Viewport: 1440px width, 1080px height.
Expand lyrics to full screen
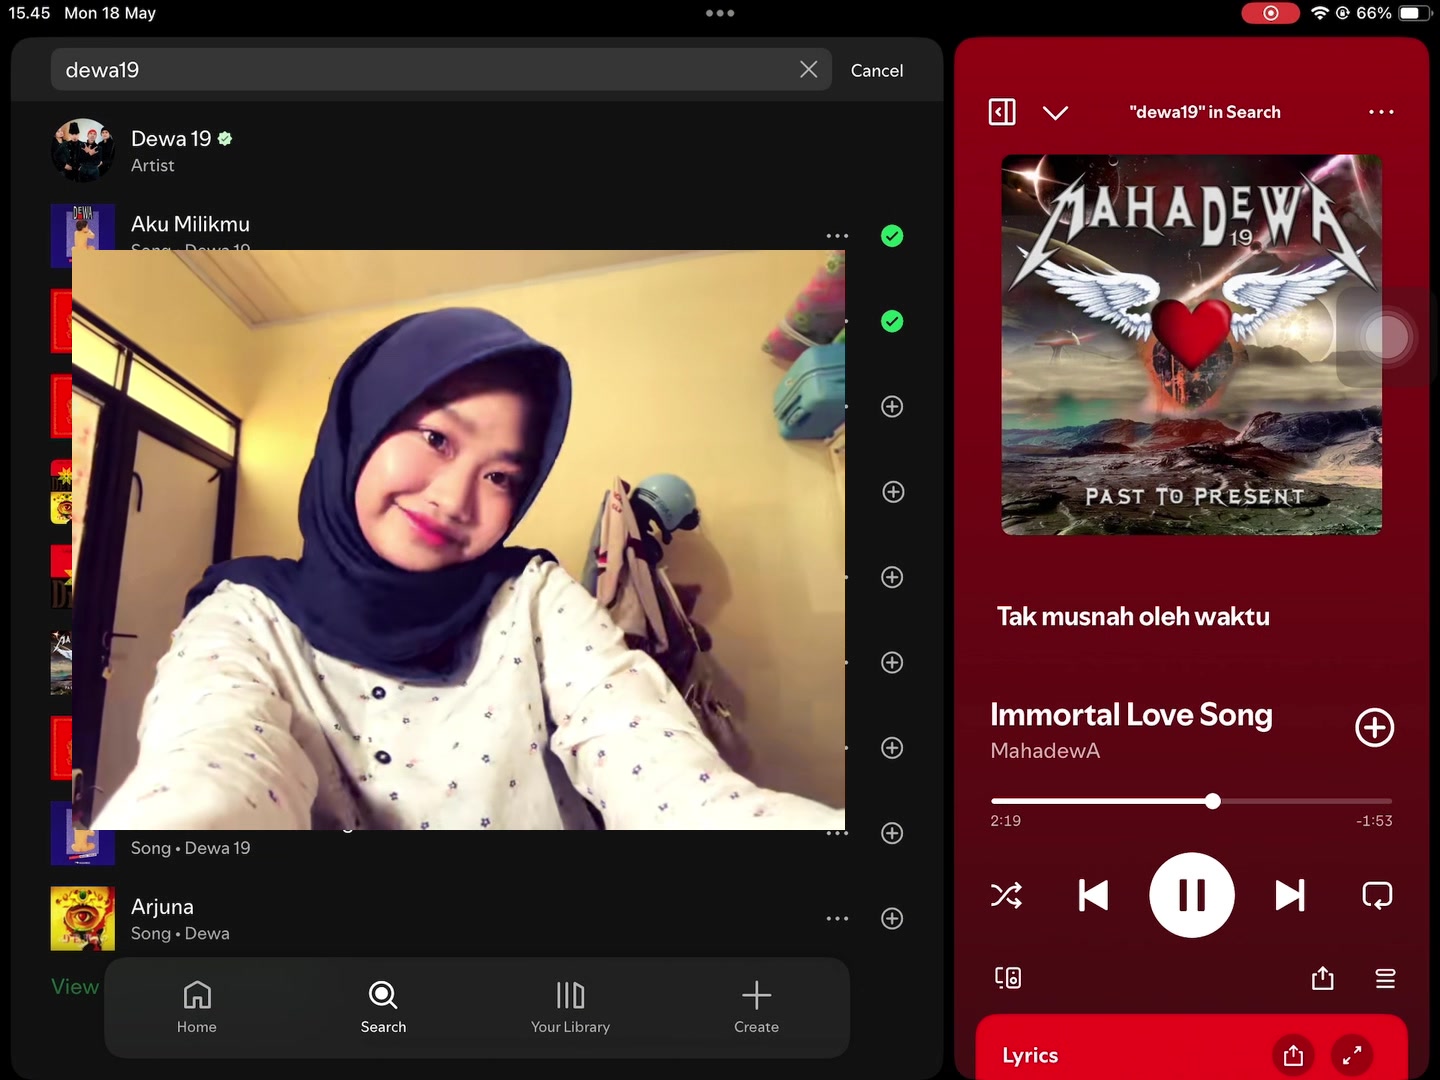coord(1352,1055)
